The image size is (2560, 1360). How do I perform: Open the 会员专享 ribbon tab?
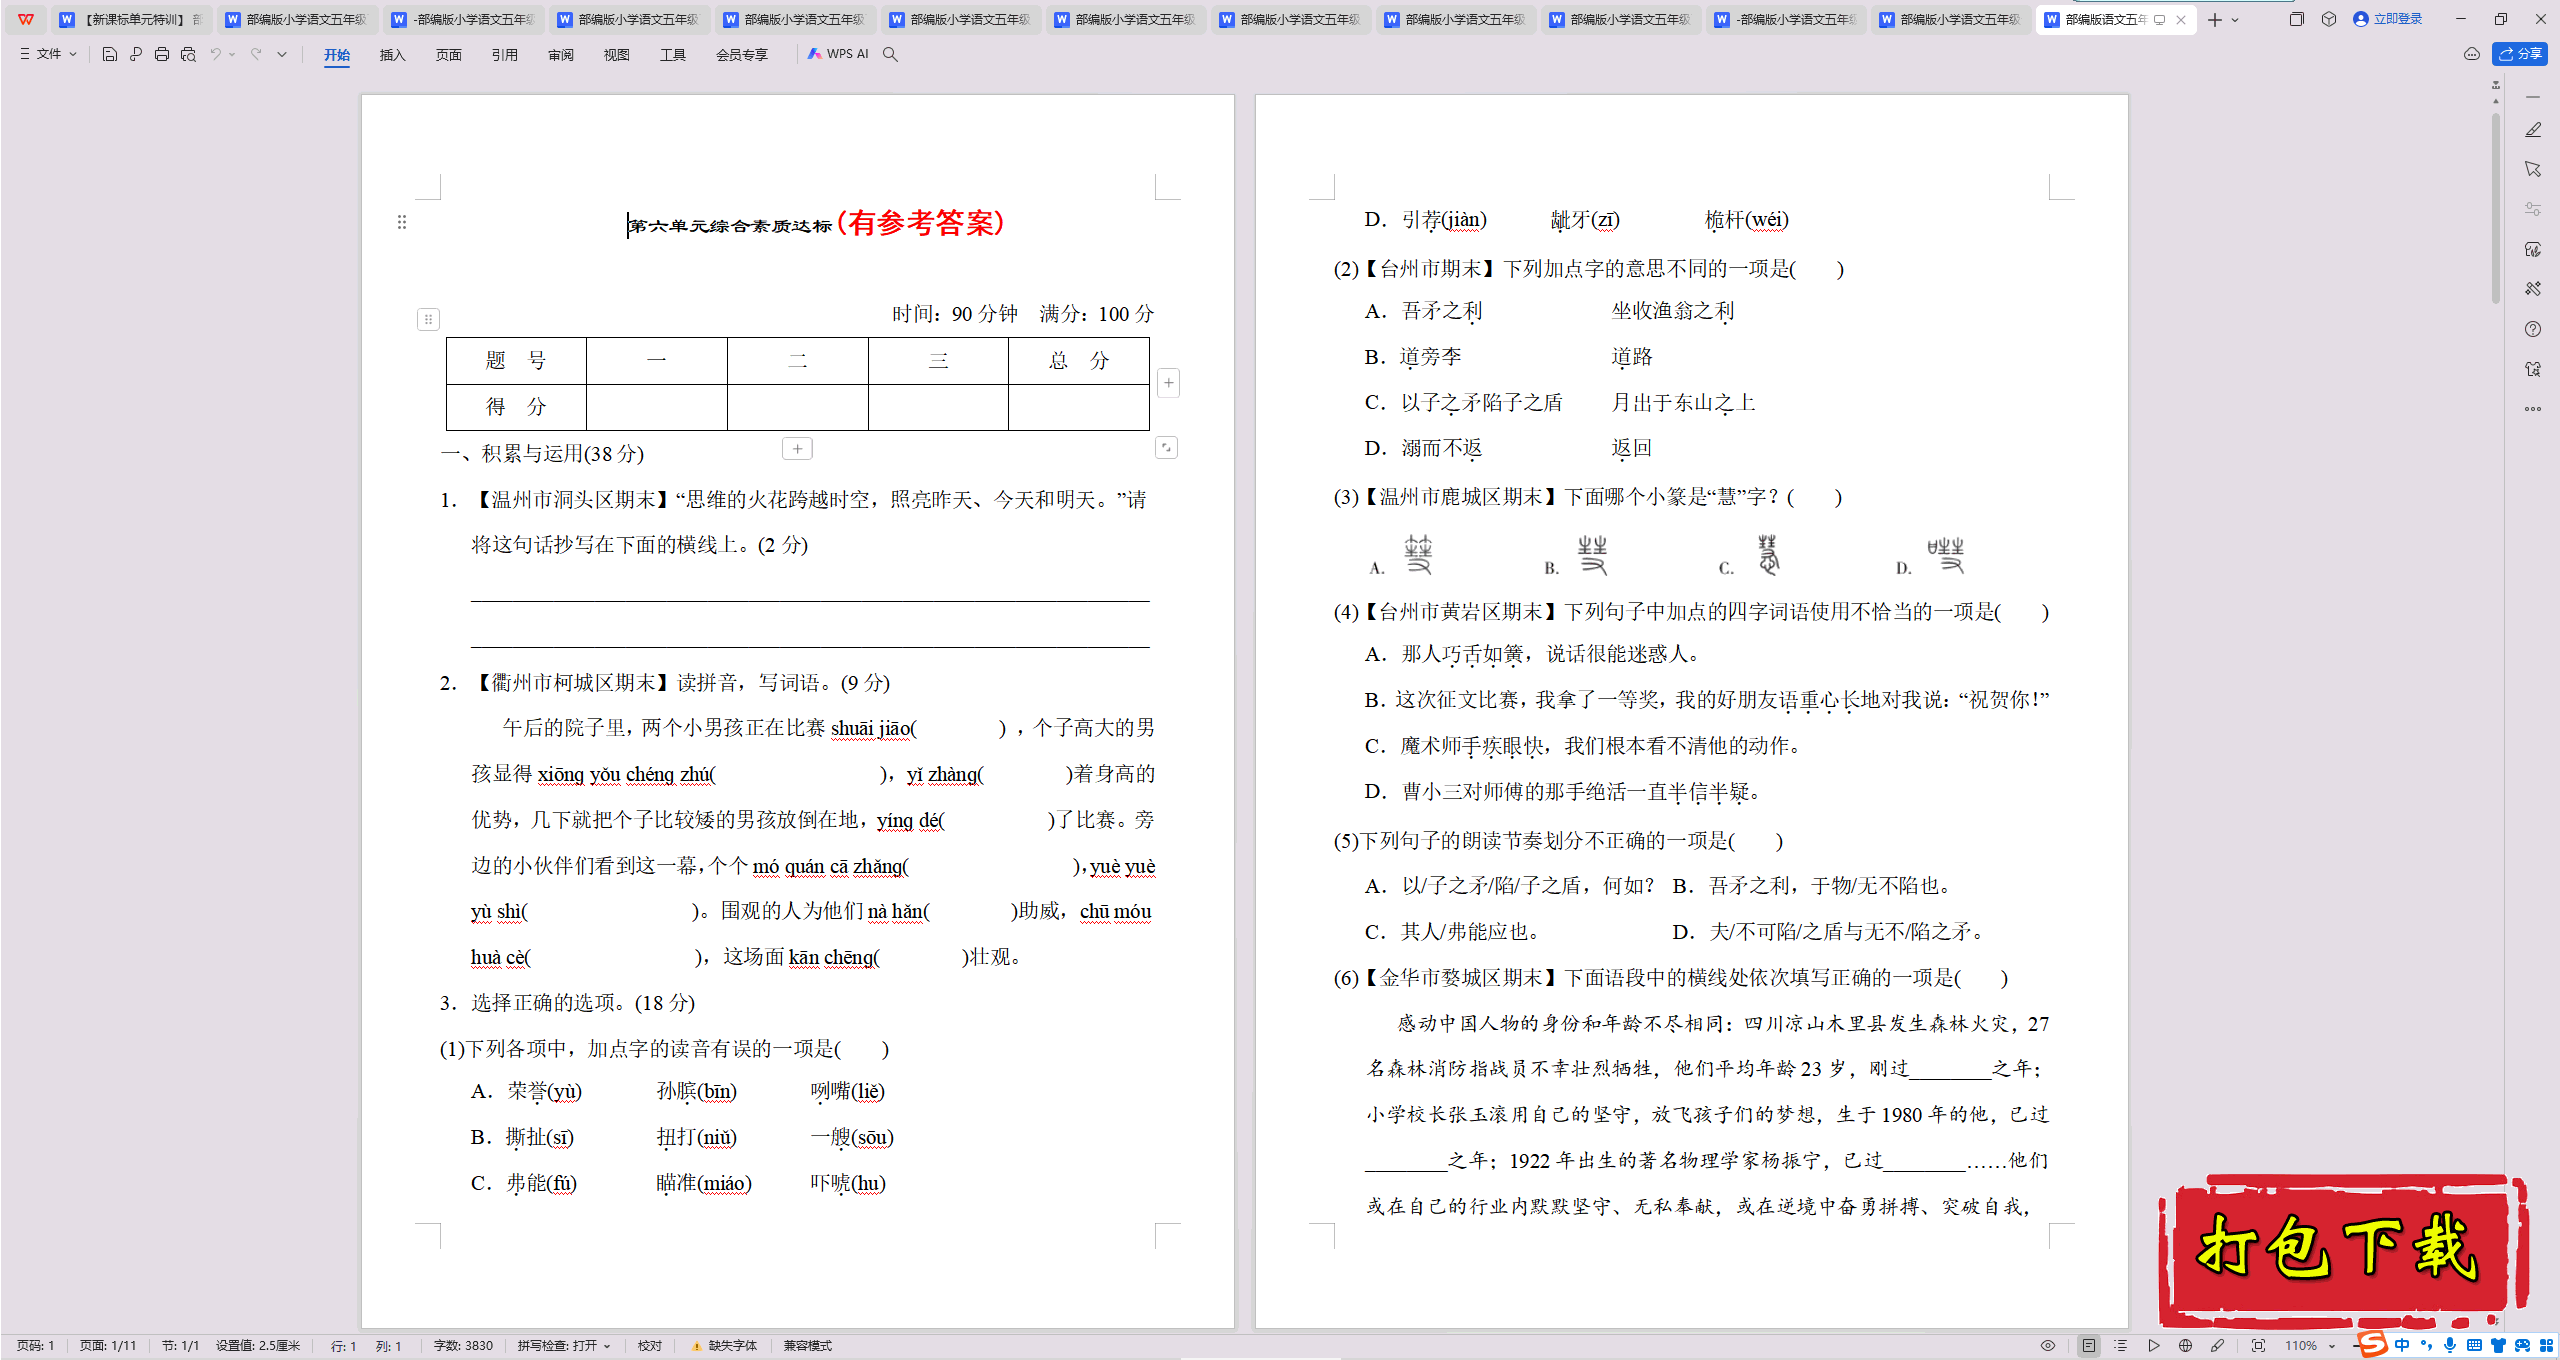point(742,55)
